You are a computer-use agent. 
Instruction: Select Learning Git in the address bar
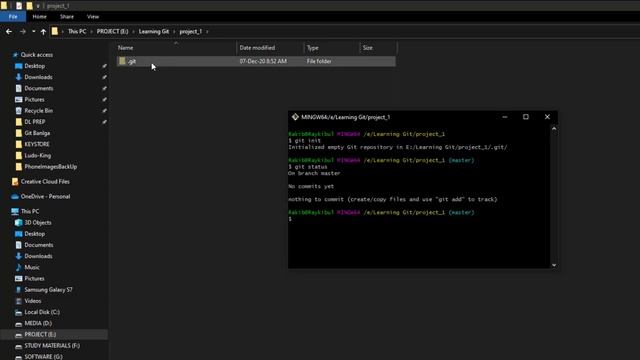pos(154,31)
